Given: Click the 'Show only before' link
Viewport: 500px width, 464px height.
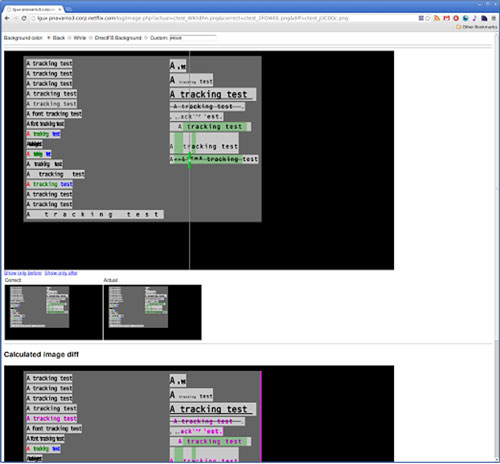Looking at the screenshot, I should coord(23,273).
